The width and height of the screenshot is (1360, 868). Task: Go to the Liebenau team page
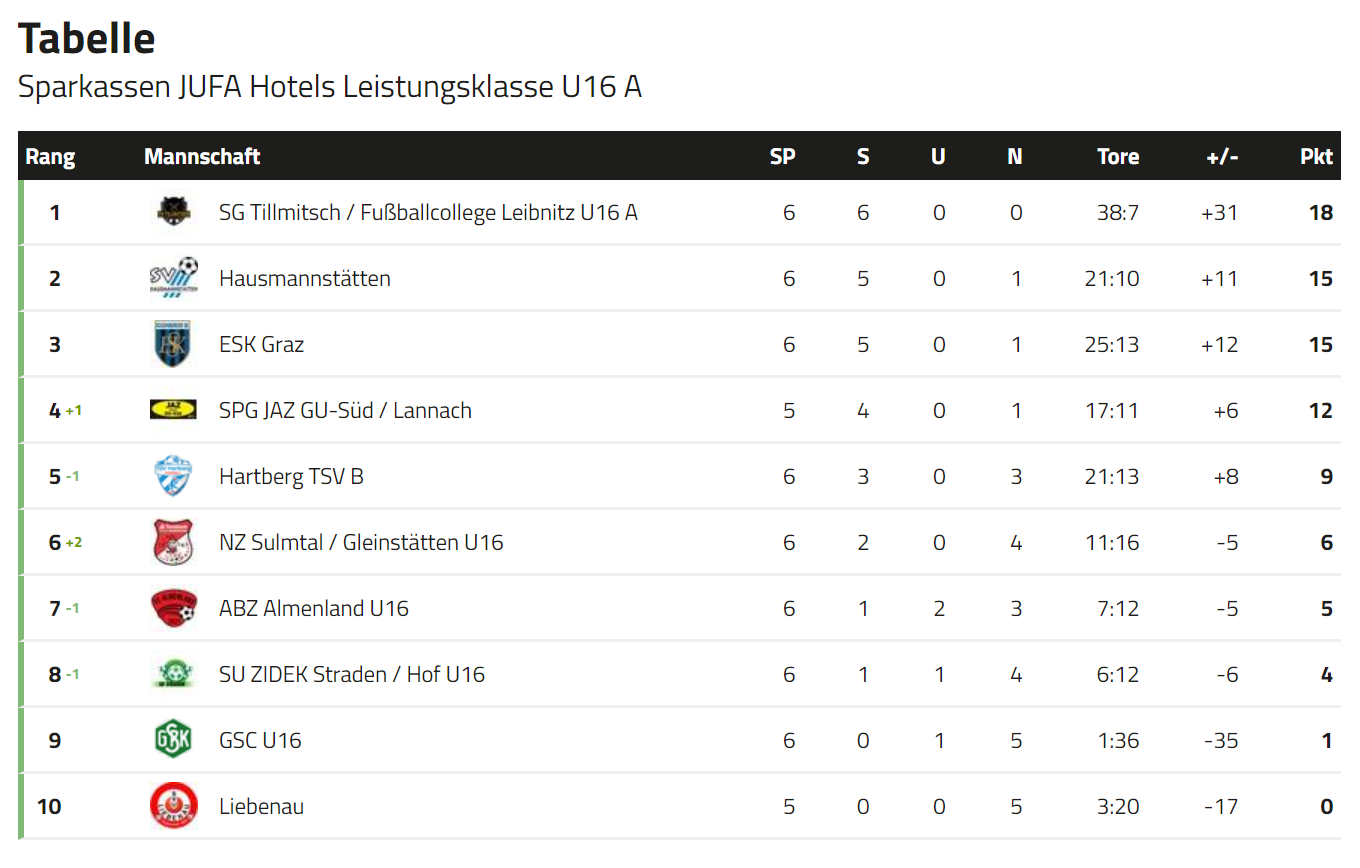[x=262, y=806]
